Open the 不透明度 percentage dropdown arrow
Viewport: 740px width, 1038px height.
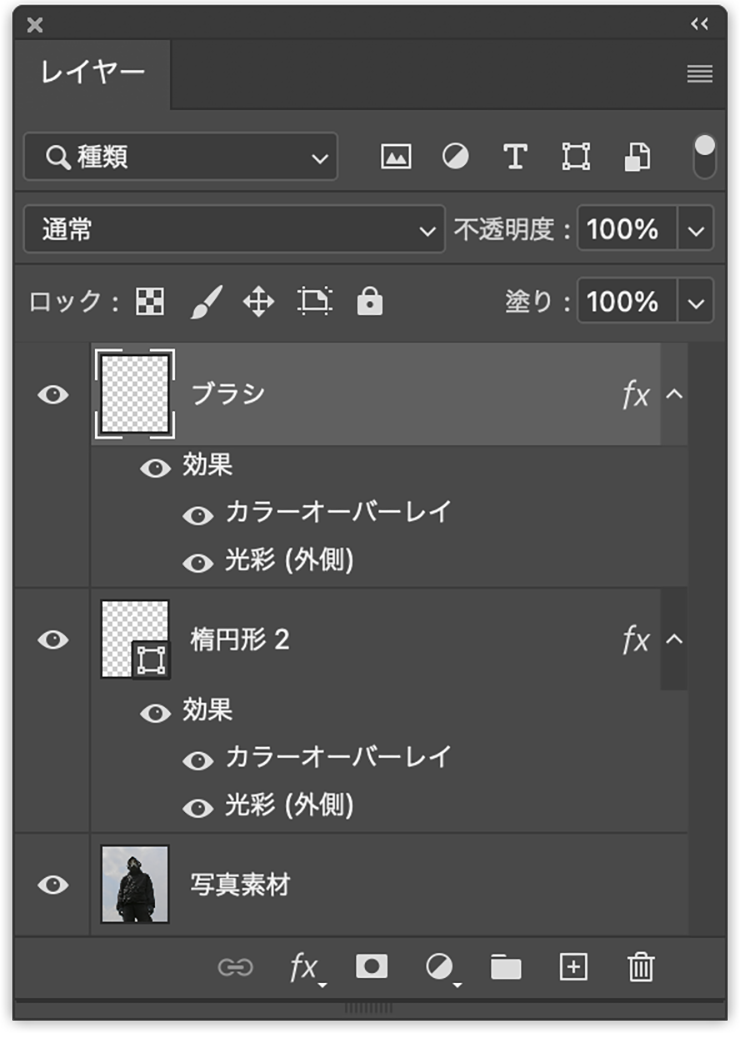coord(696,230)
